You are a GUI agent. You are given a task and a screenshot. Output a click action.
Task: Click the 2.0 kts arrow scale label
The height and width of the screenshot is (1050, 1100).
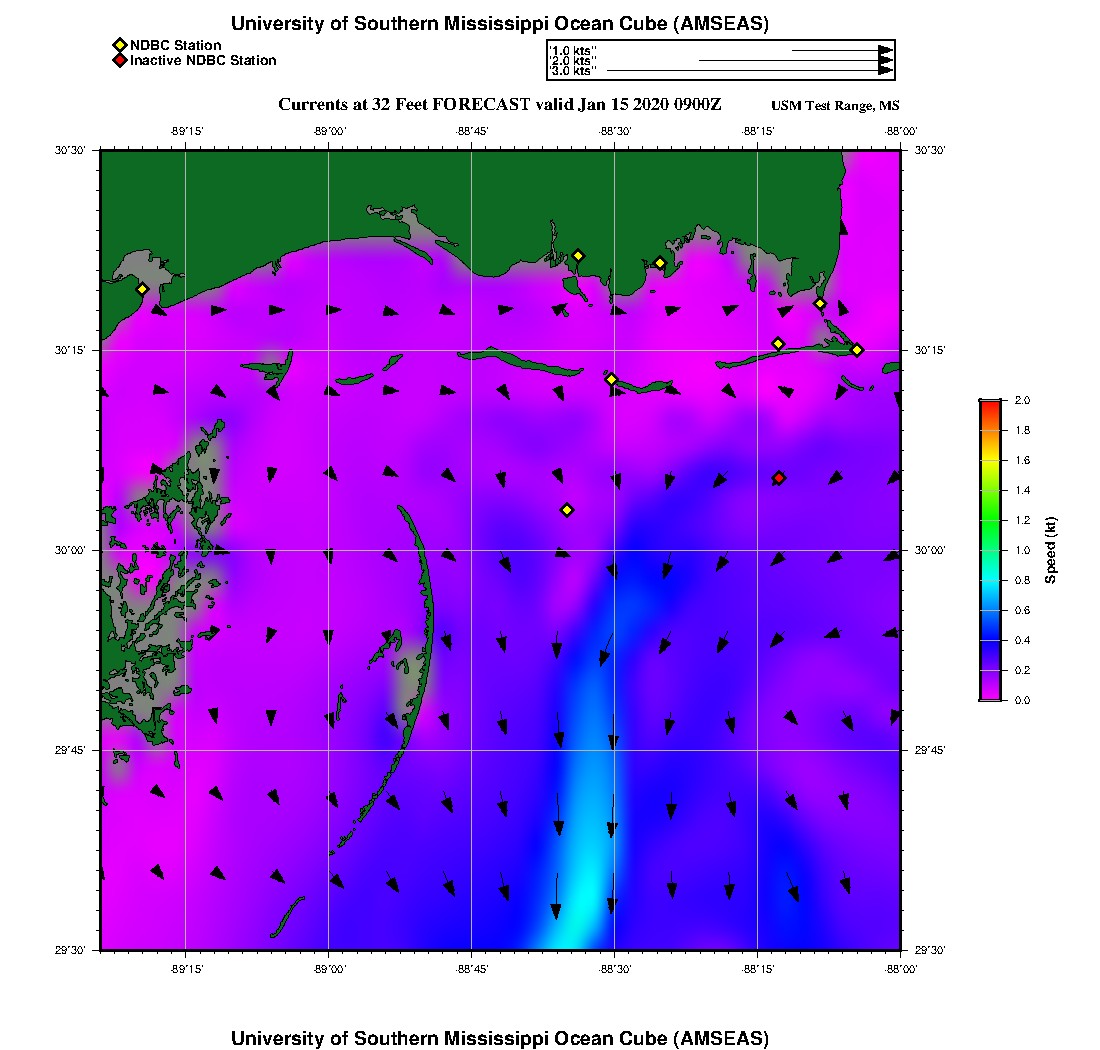click(573, 61)
